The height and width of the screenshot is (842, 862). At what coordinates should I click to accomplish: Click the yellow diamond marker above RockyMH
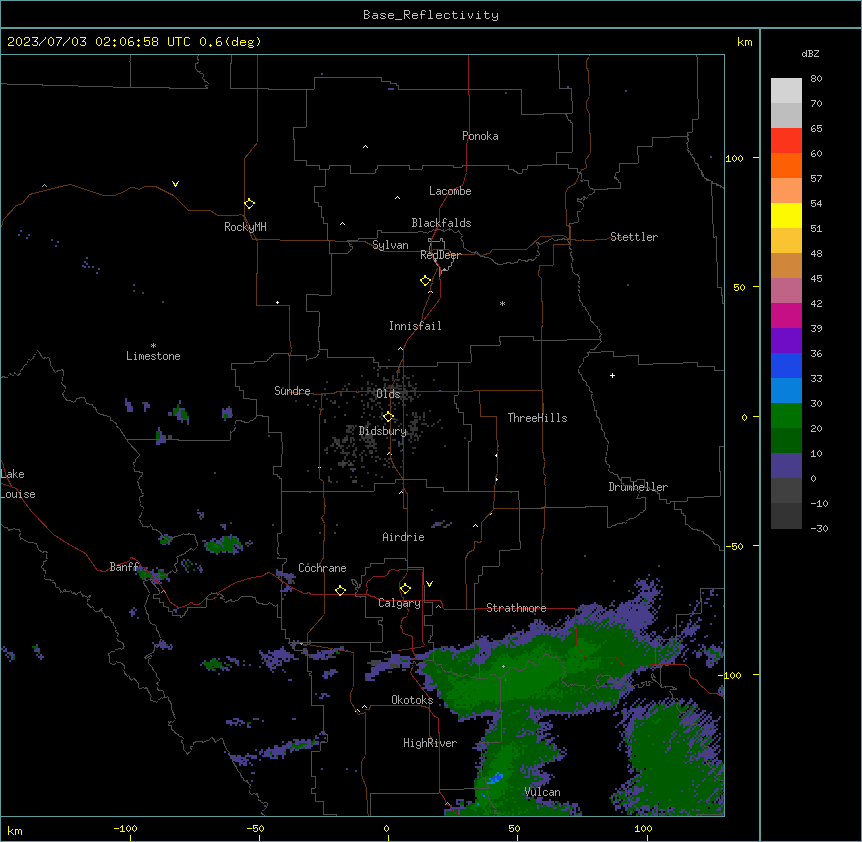(250, 204)
